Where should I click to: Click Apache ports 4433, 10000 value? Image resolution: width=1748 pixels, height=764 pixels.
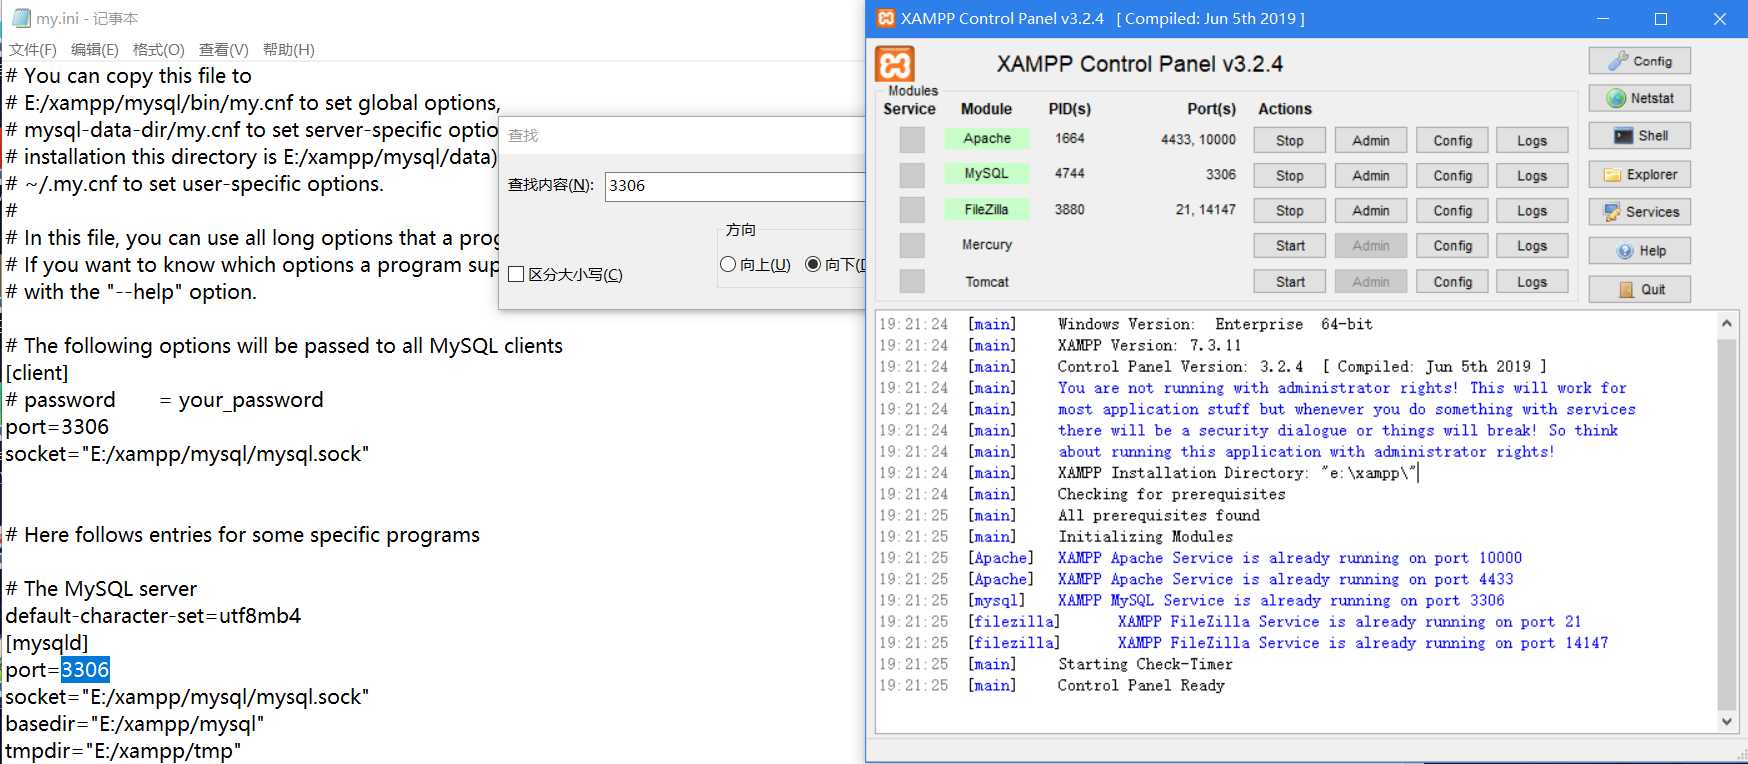tap(1198, 140)
